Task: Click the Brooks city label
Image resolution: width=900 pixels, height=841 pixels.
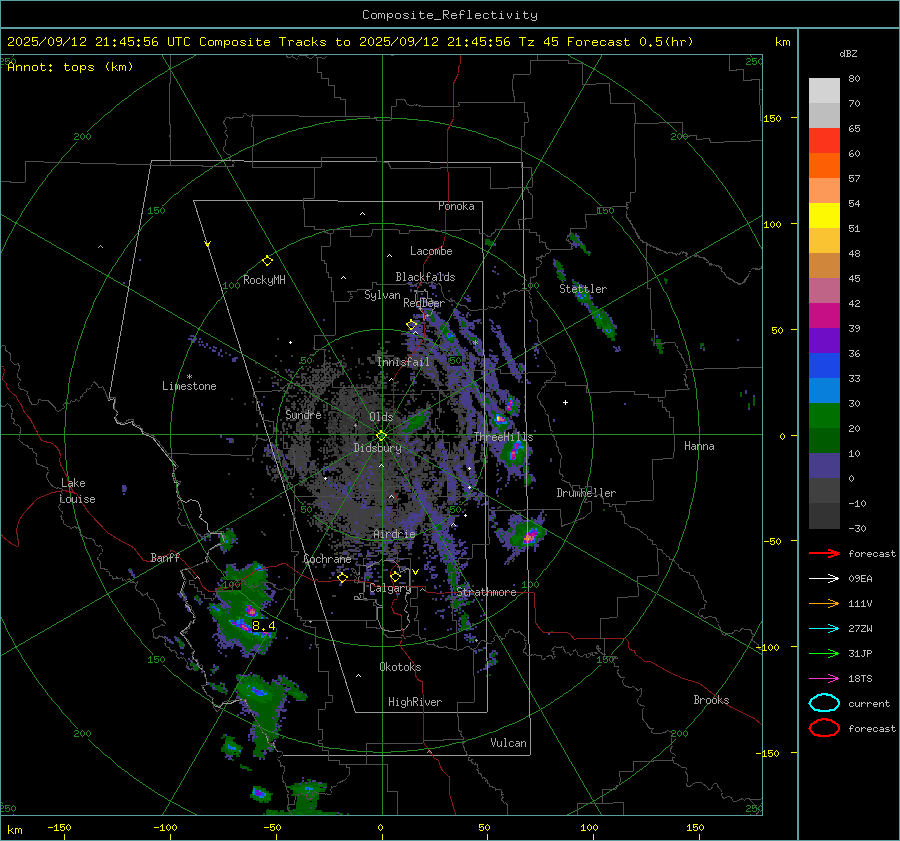Action: point(711,700)
